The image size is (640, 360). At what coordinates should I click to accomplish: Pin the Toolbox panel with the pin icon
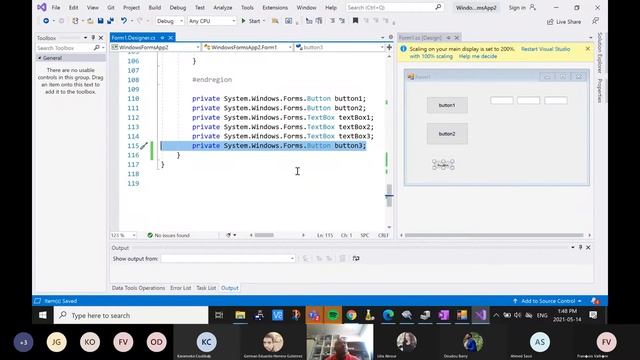point(93,38)
